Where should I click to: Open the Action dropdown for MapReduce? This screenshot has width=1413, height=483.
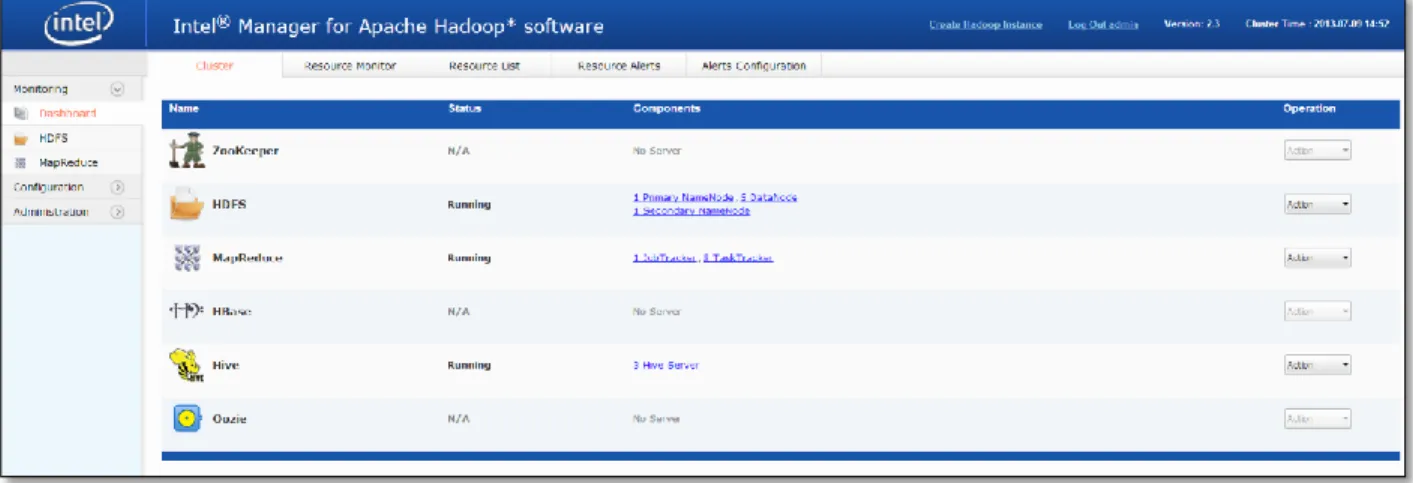1317,258
